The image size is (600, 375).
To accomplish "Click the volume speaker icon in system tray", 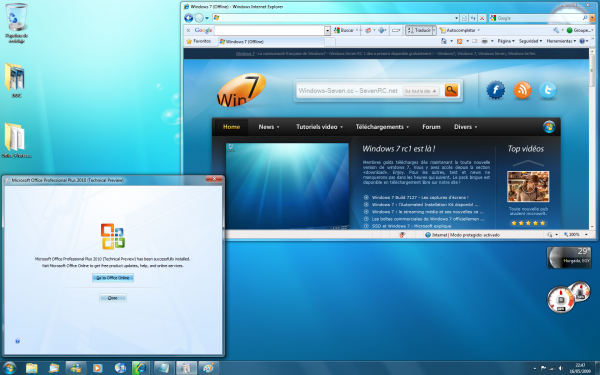I will tap(561, 368).
